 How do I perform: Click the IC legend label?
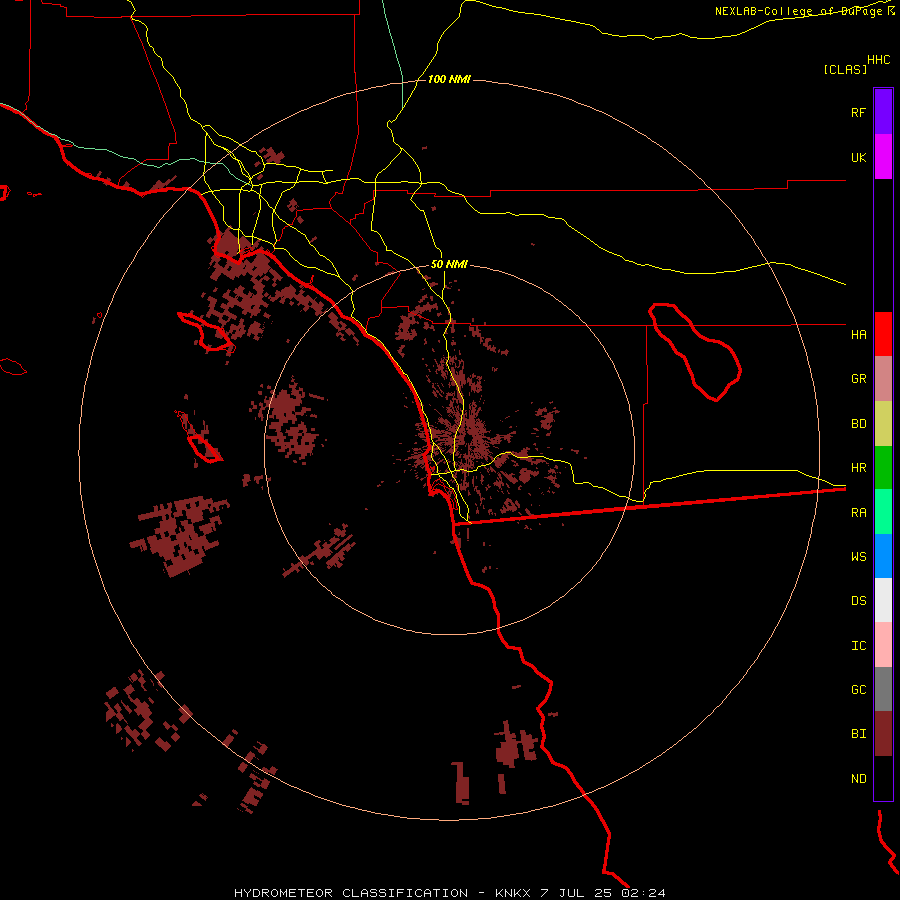click(858, 646)
